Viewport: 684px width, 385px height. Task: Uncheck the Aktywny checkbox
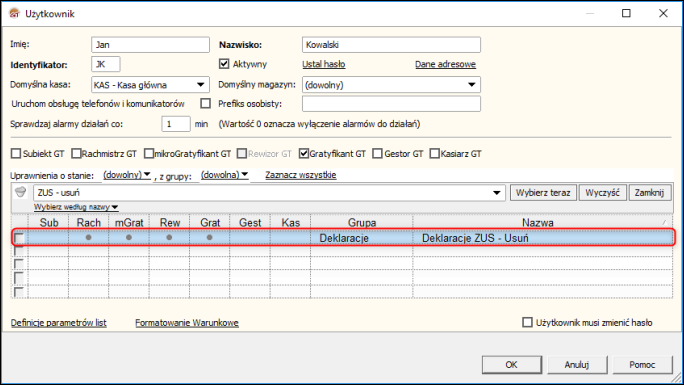coord(224,64)
